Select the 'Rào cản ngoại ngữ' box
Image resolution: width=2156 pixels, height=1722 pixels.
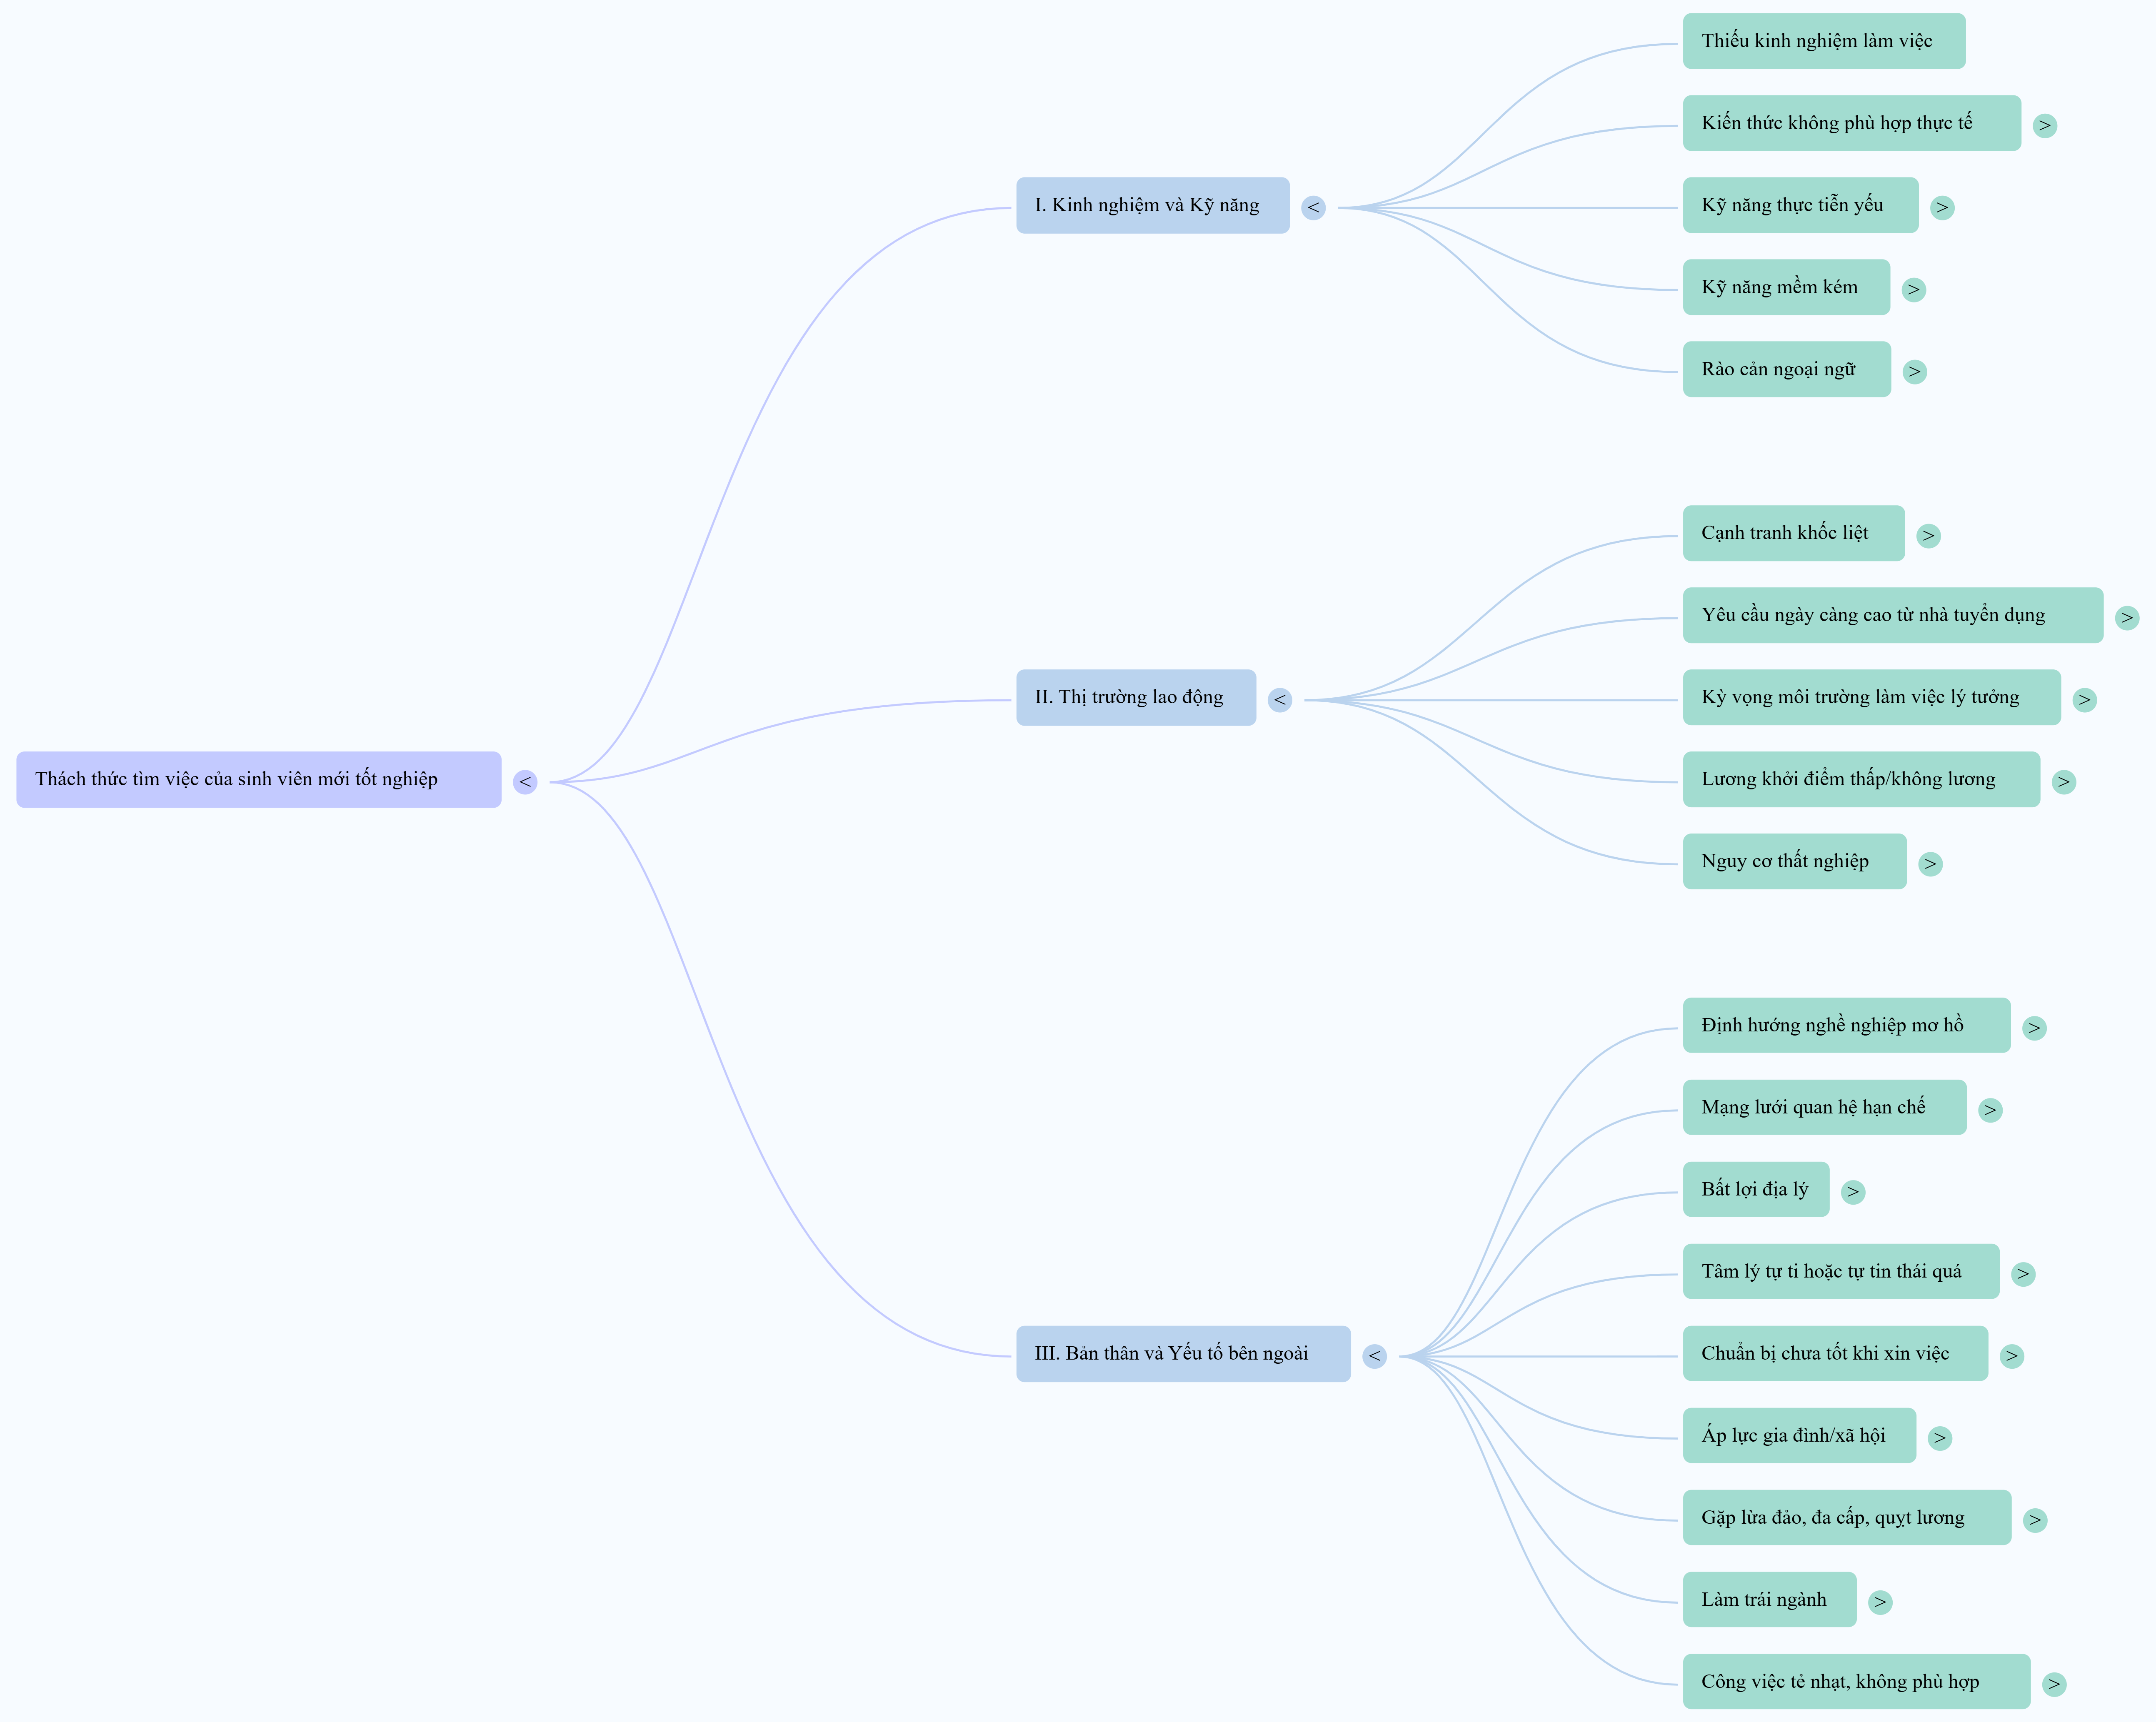[1787, 369]
